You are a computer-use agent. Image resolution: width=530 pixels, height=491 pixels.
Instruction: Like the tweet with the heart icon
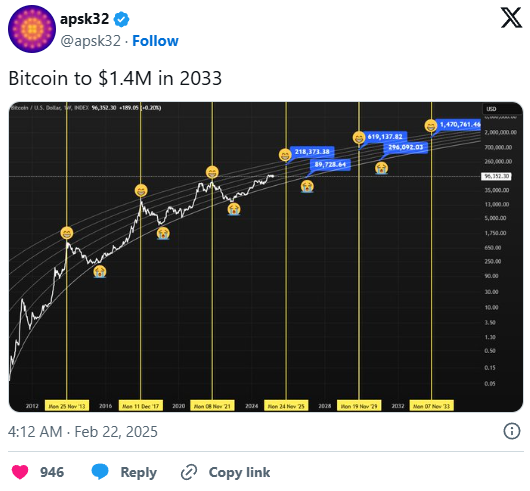pos(20,472)
